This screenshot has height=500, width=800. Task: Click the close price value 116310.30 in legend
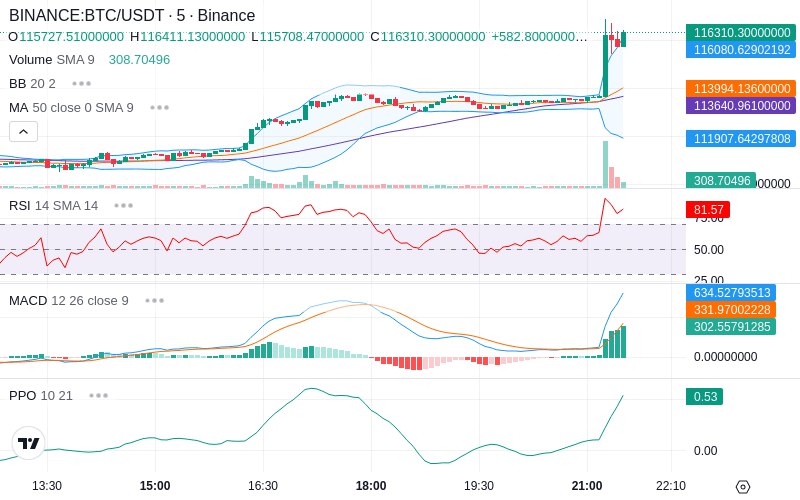(433, 37)
